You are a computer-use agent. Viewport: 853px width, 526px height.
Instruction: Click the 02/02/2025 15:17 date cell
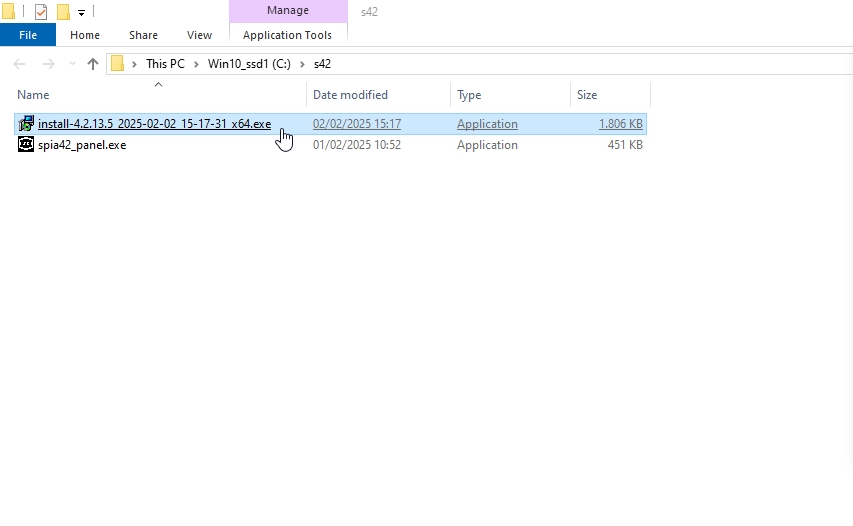pyautogui.click(x=357, y=124)
